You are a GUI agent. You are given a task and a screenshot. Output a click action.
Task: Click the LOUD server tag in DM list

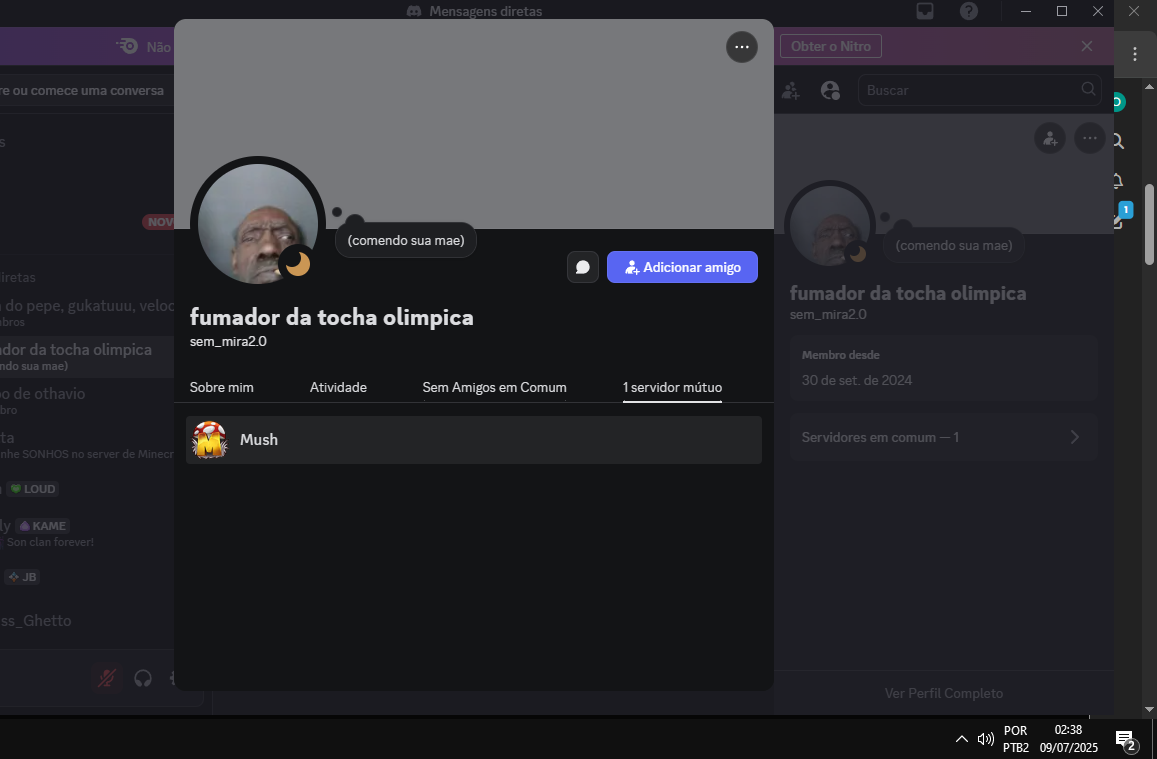[x=32, y=489]
